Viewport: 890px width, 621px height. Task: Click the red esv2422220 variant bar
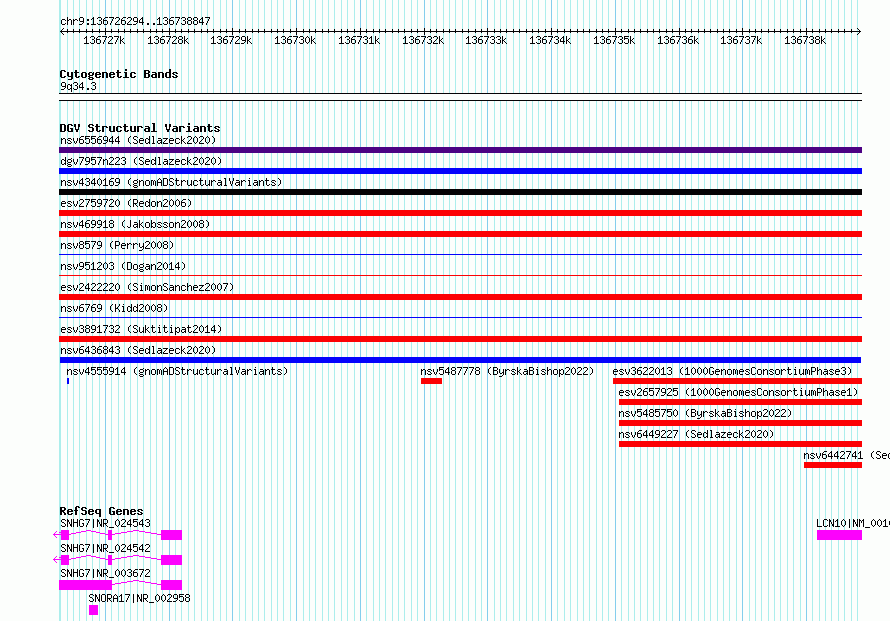[x=460, y=297]
